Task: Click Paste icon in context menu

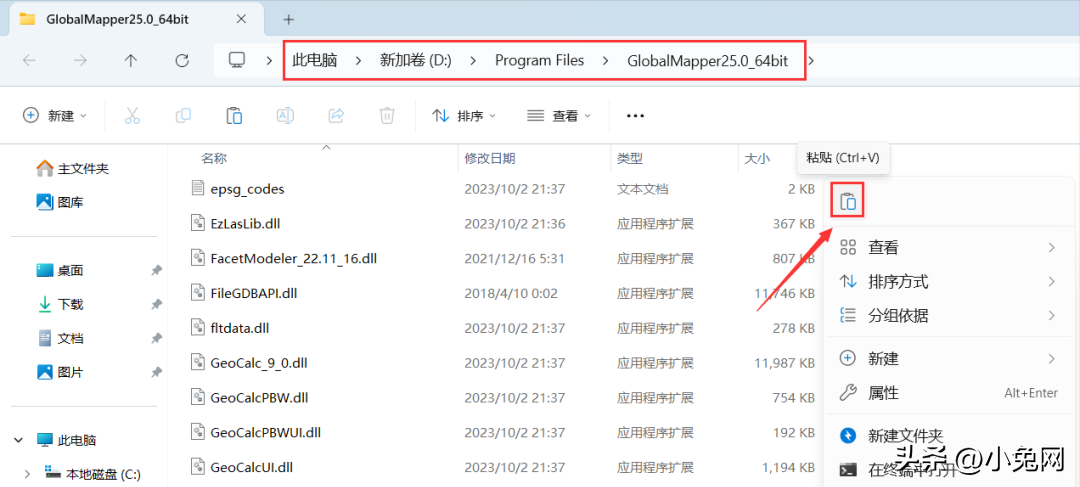Action: click(848, 201)
